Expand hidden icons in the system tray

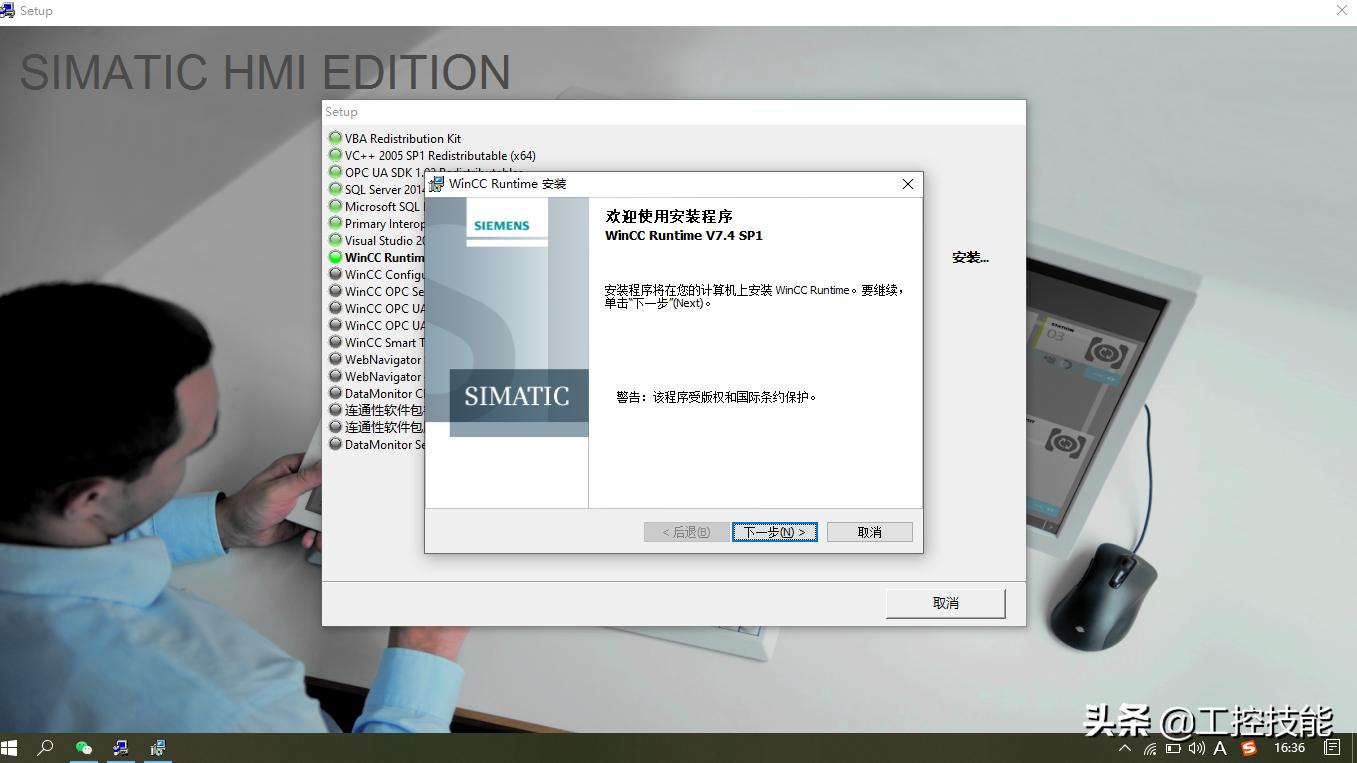coord(1124,747)
